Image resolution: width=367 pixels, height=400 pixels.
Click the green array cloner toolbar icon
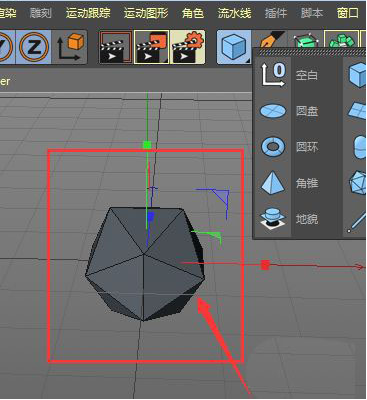click(341, 39)
